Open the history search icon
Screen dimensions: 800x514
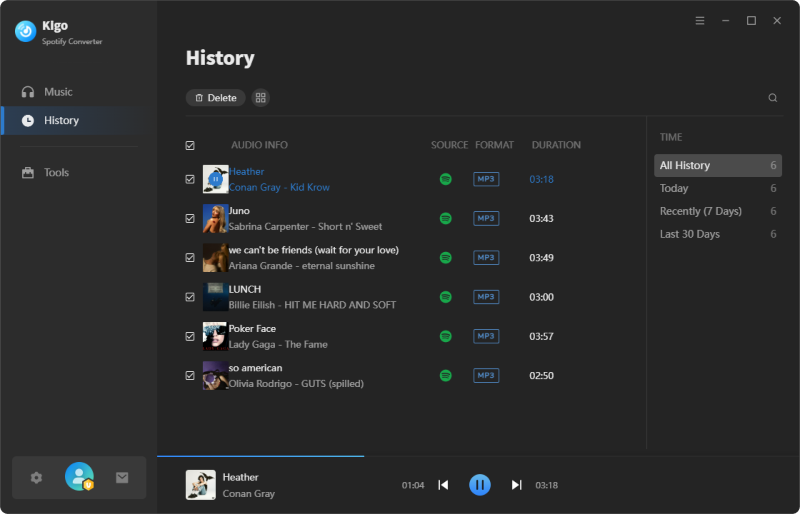tap(773, 98)
